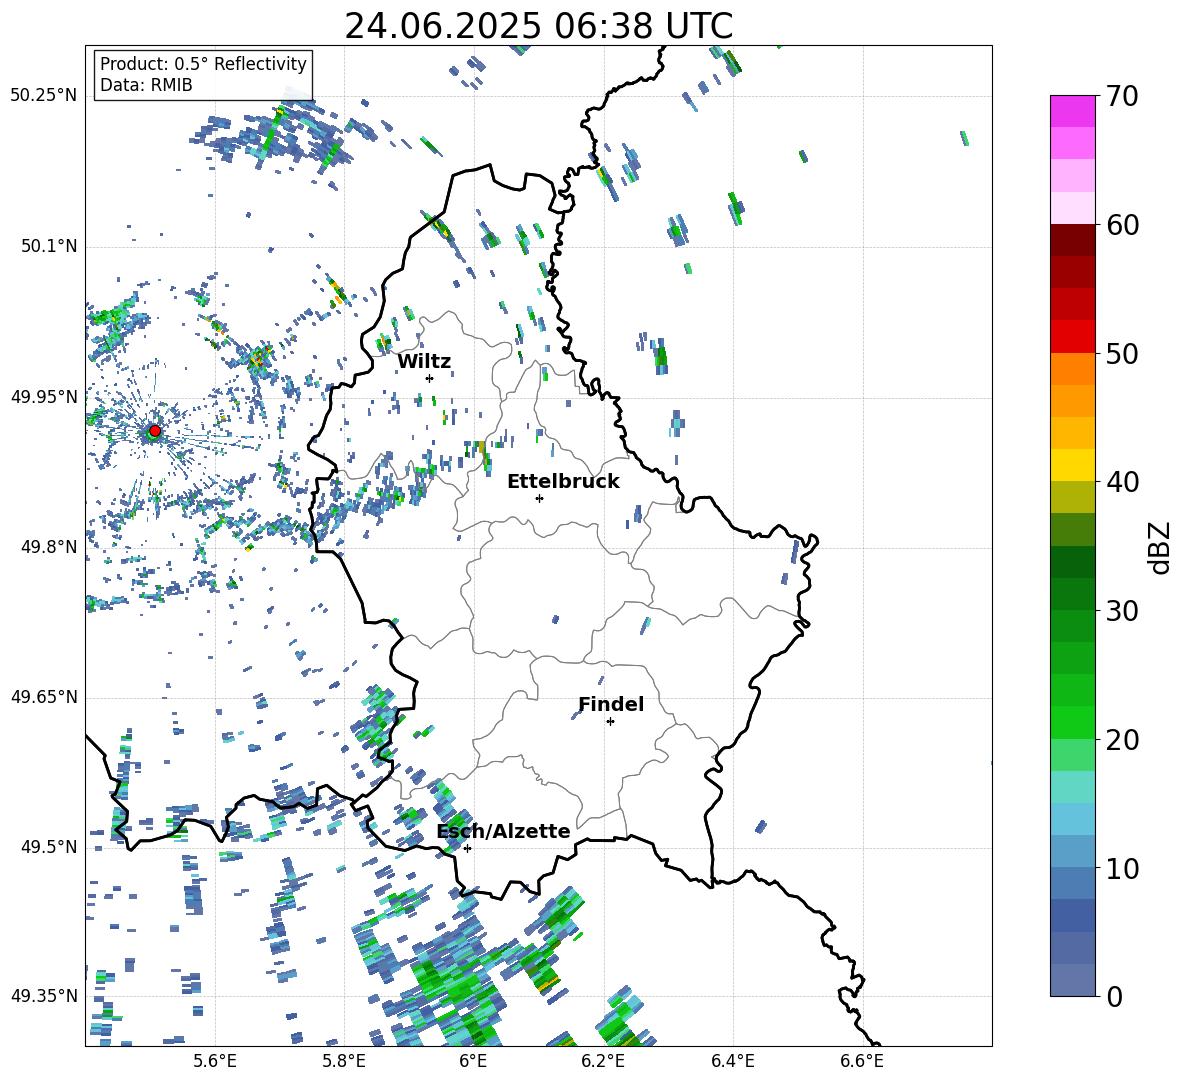Click the Product: 0.5° Reflectivity text
The image size is (1184, 1081).
point(203,64)
